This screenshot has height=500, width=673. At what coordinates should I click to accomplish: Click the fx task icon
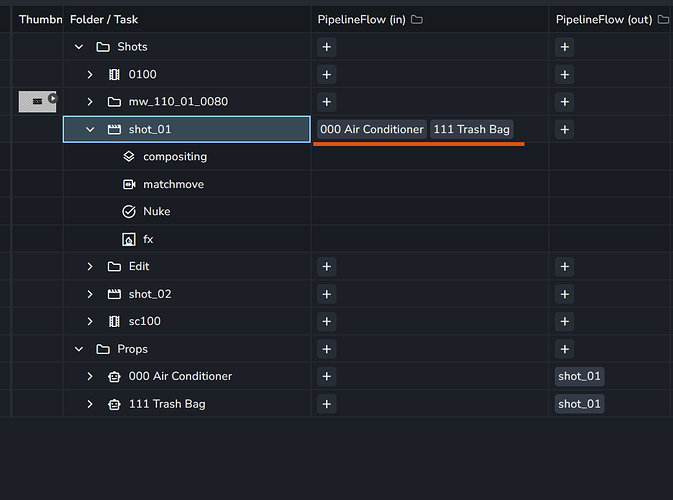128,240
